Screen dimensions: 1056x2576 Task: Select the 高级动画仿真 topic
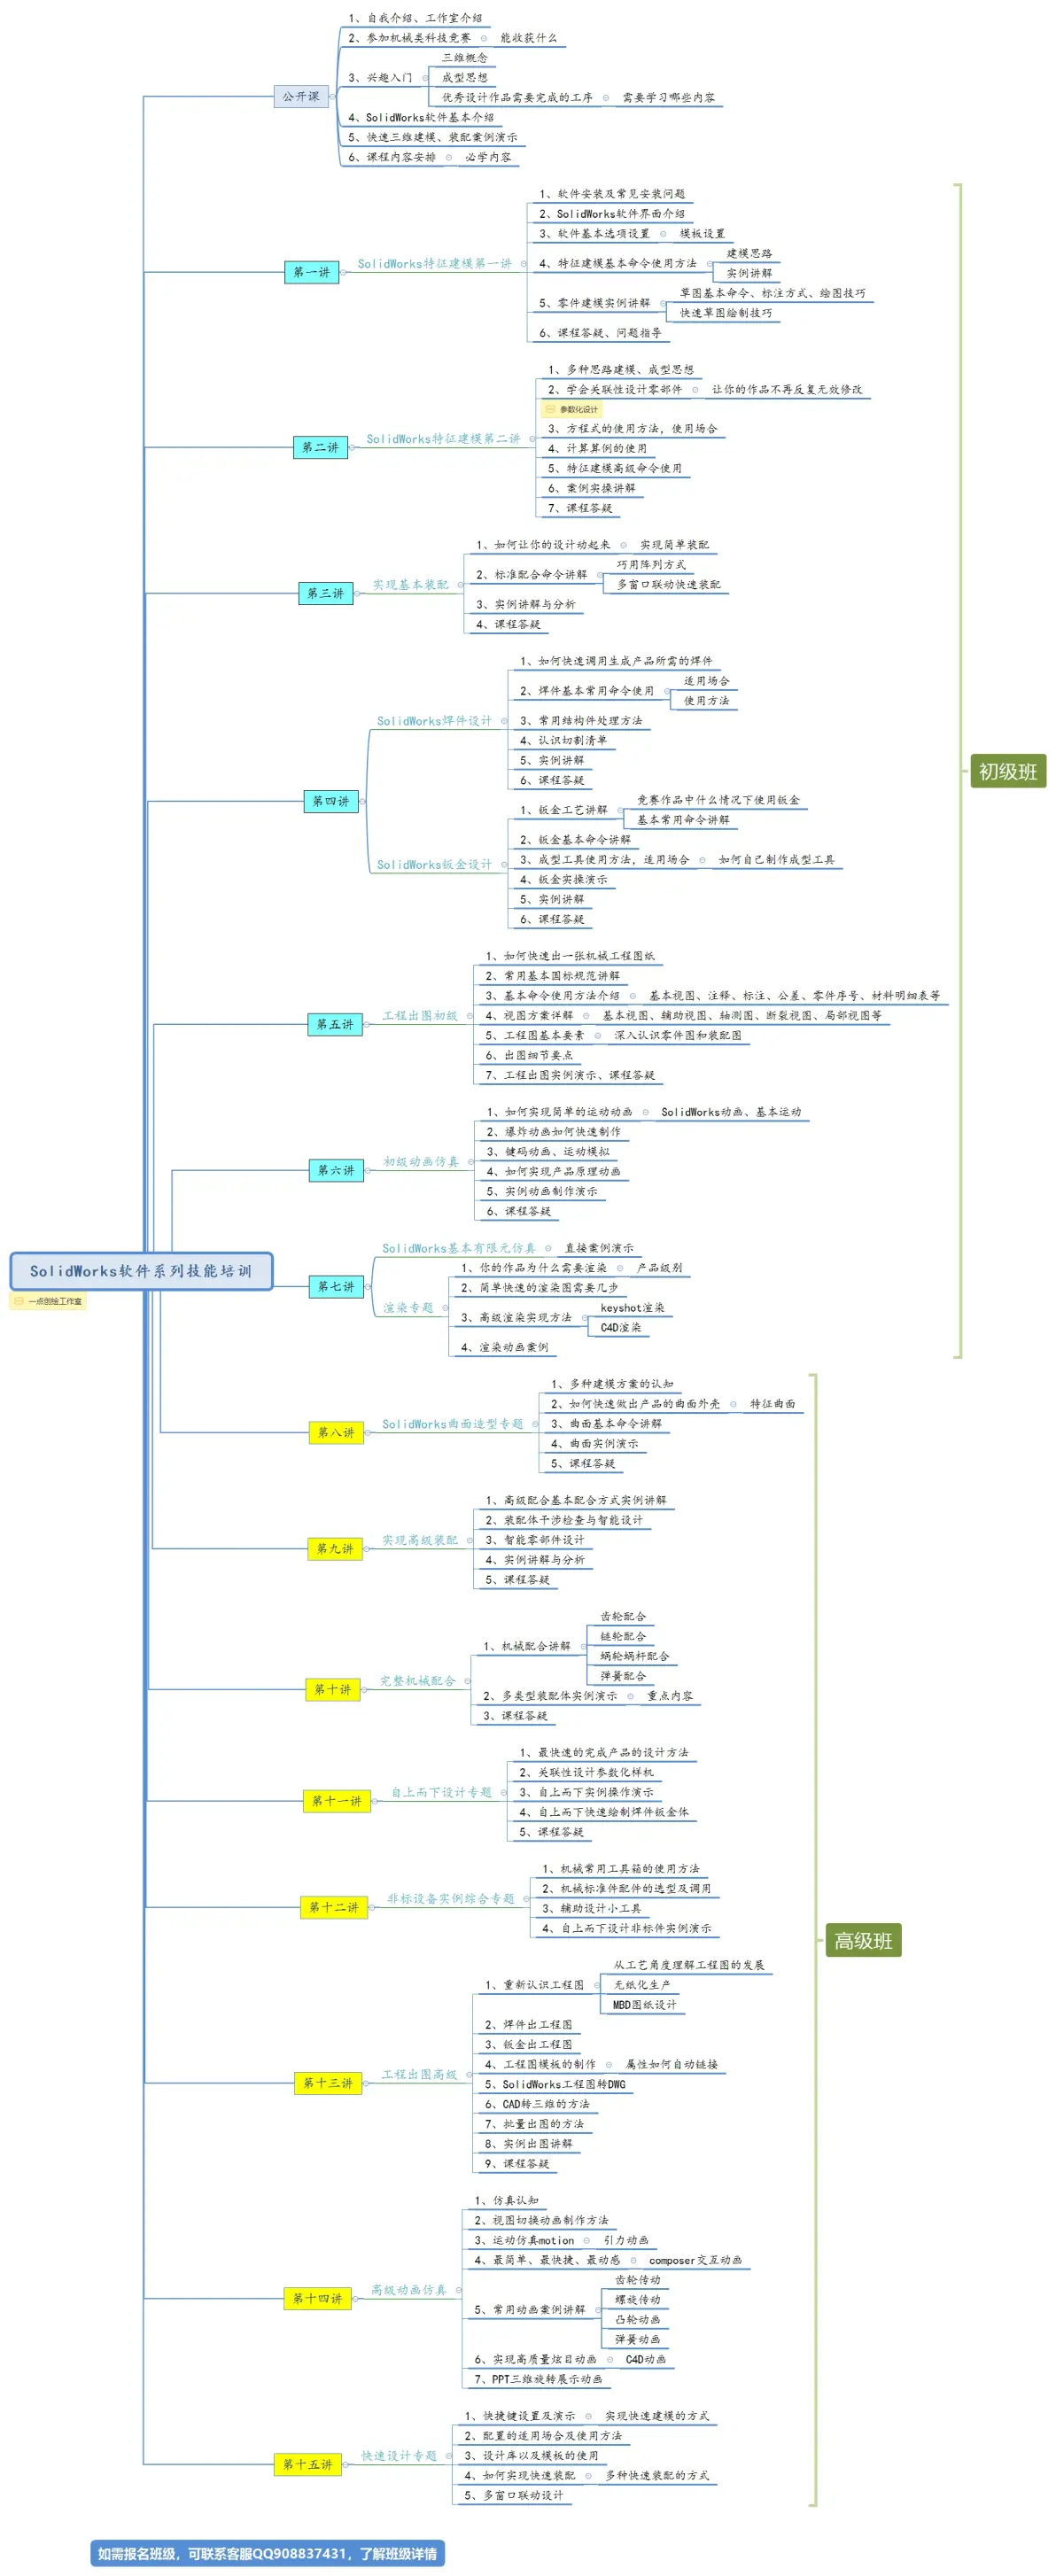coord(408,2290)
